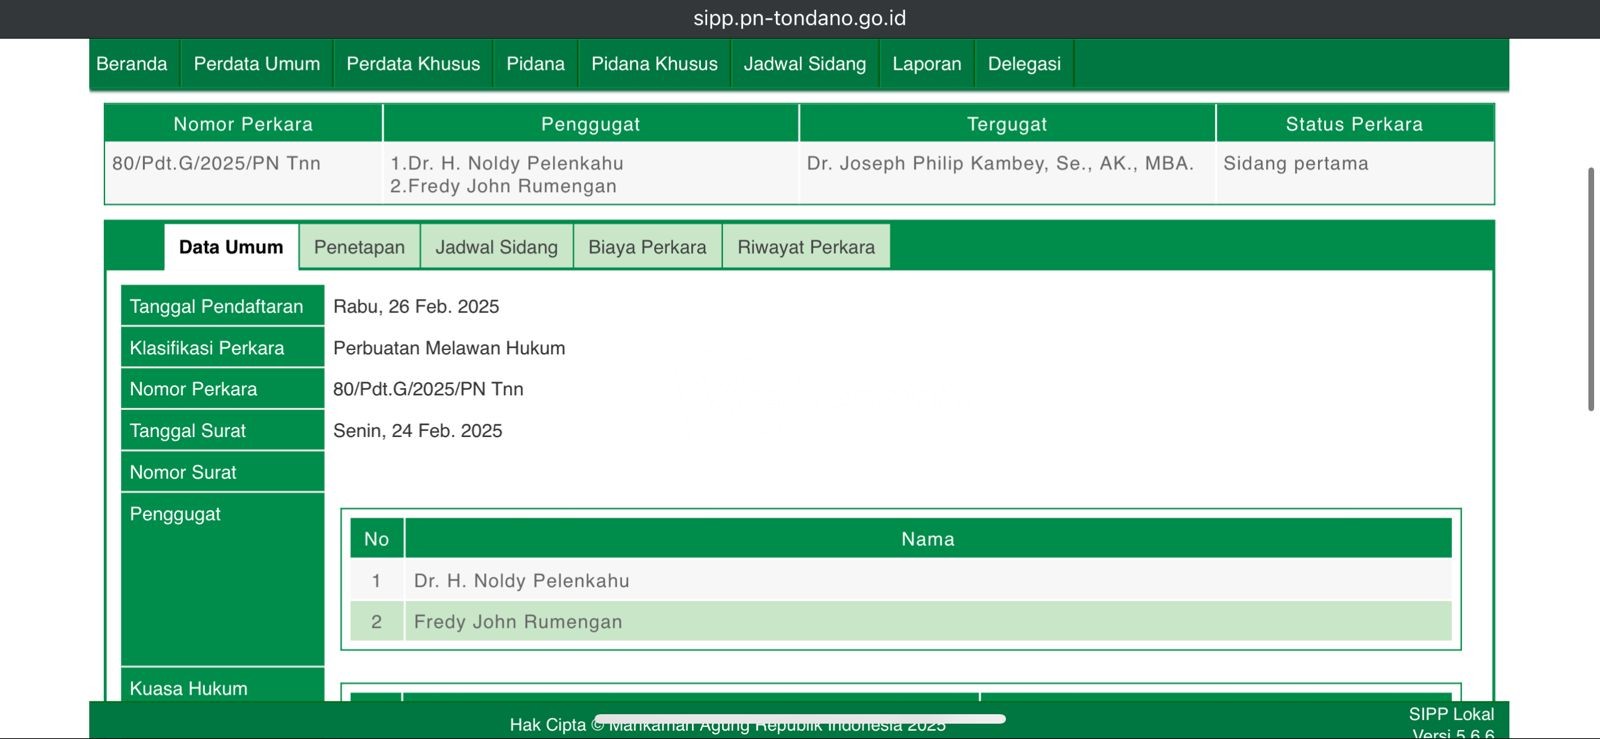
Task: Switch to the Data Umum tab
Action: (231, 247)
